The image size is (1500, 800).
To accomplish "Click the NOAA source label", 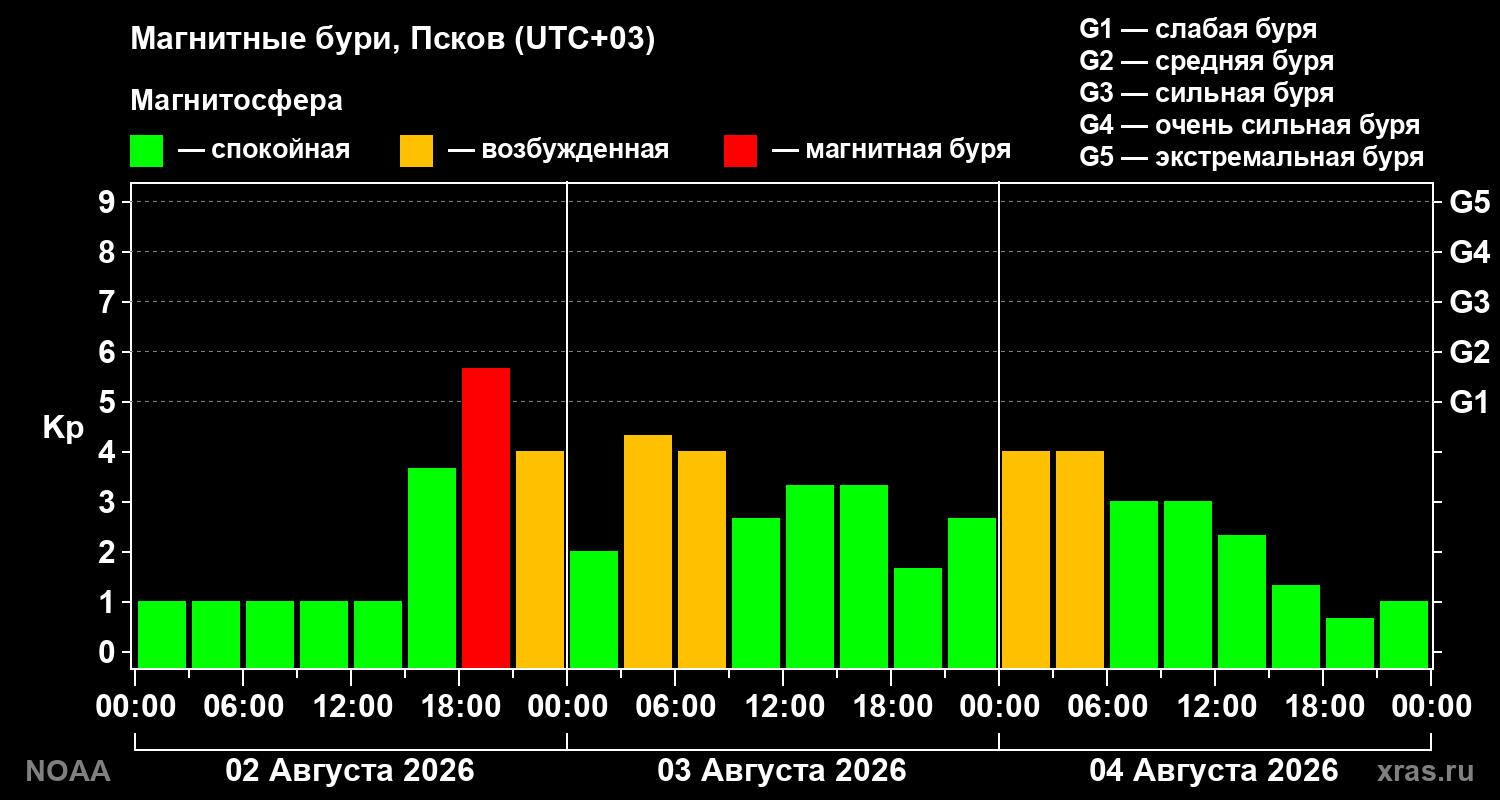I will pyautogui.click(x=68, y=771).
